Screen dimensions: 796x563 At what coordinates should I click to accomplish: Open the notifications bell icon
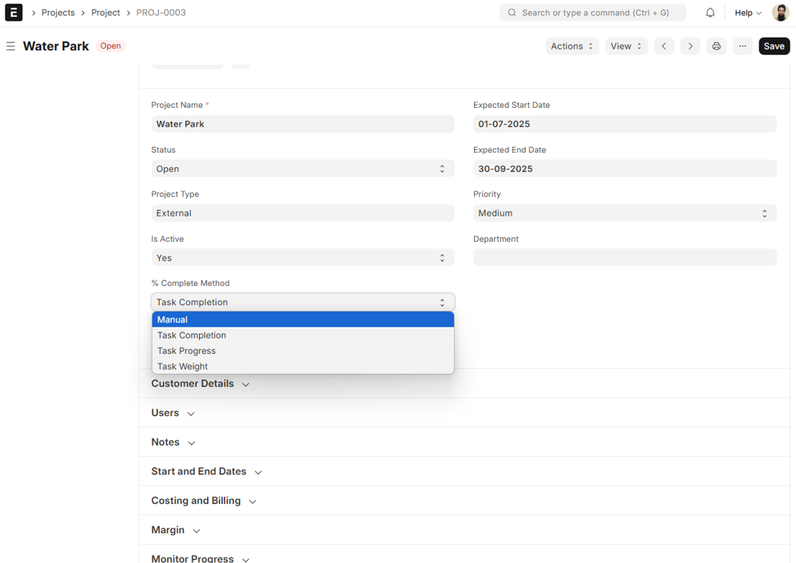(x=710, y=13)
